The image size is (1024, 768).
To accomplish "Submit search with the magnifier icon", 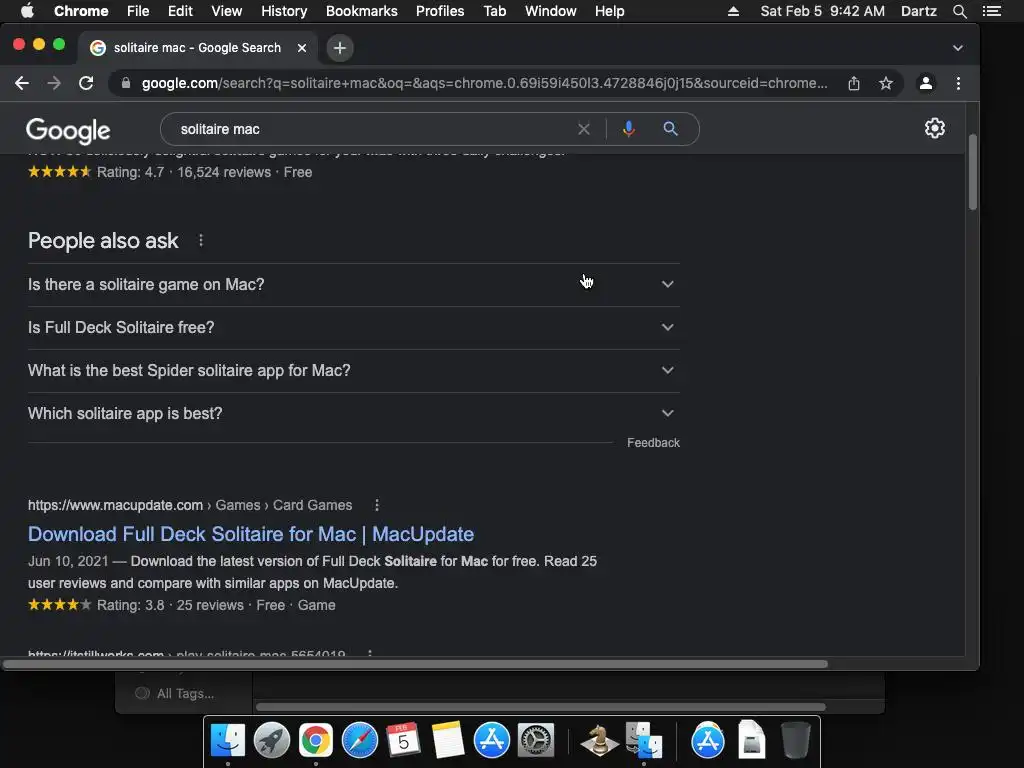I will point(671,129).
